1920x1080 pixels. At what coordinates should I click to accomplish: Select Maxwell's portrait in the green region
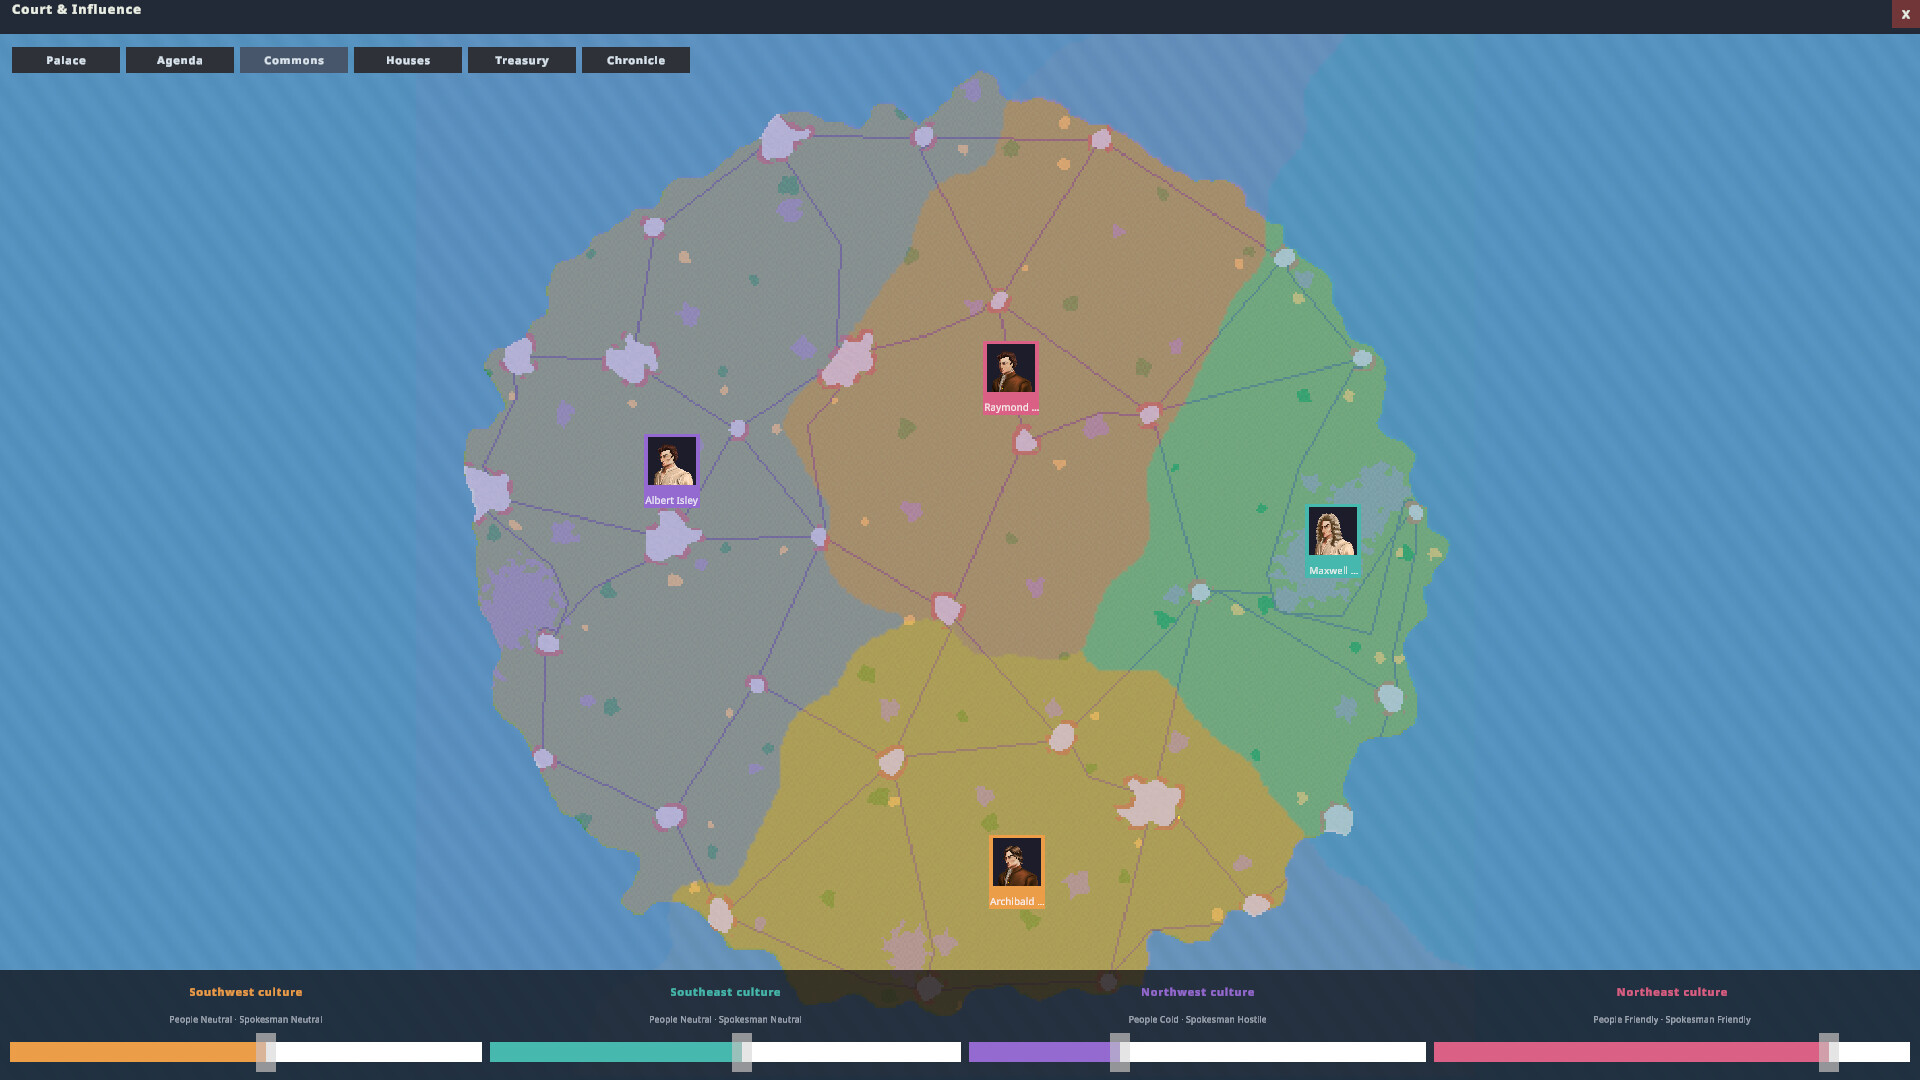click(x=1333, y=532)
